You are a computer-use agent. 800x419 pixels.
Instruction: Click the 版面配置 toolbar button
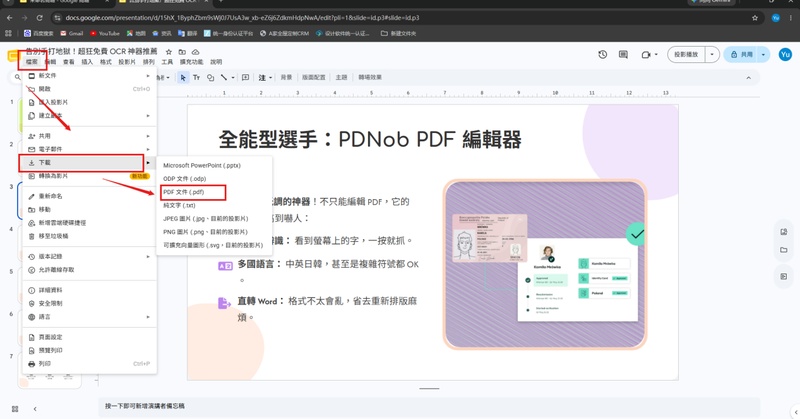click(313, 78)
